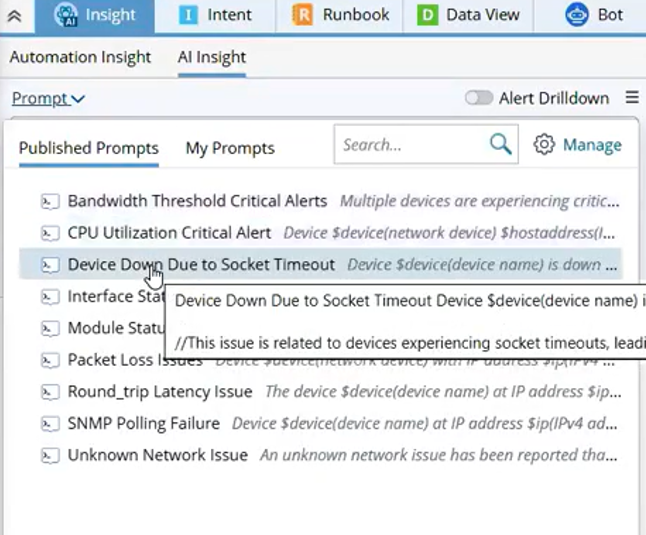Image resolution: width=646 pixels, height=535 pixels.
Task: Click the Unknown Network Issue prompt icon
Action: pyautogui.click(x=49, y=456)
